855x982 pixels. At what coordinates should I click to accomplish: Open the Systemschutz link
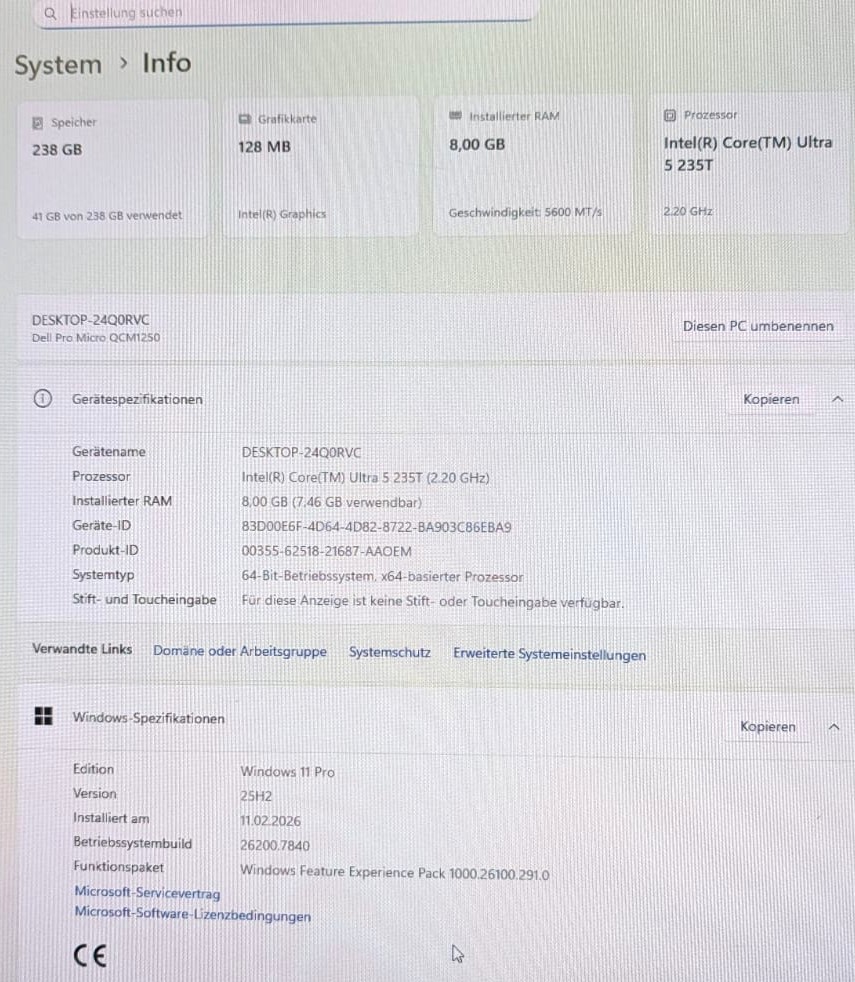(390, 653)
